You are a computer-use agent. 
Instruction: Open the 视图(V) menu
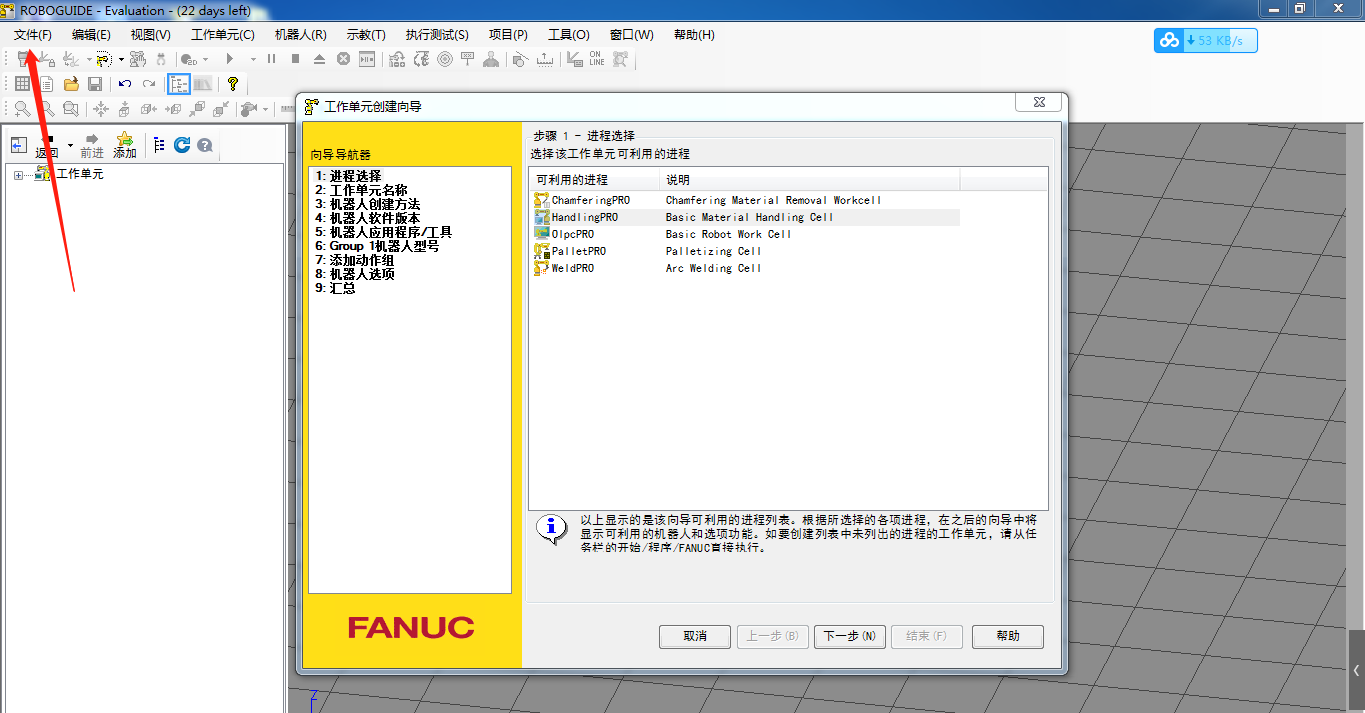[150, 35]
